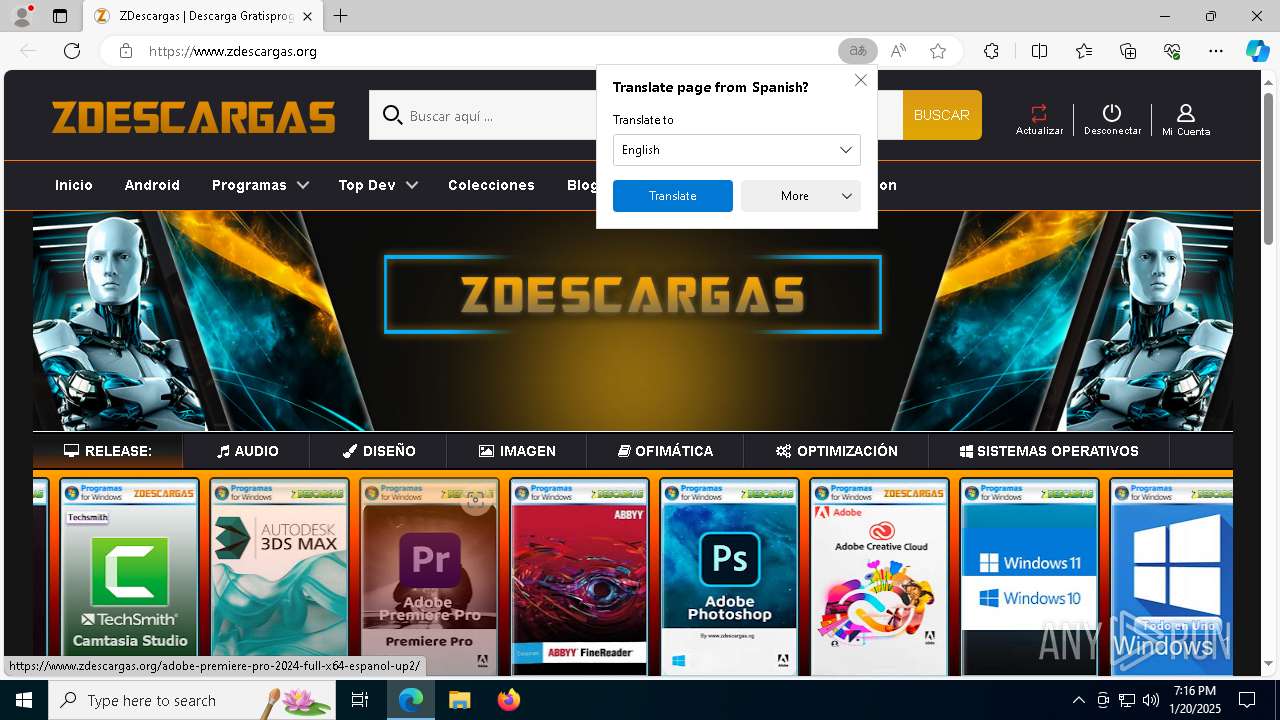The image size is (1280, 720).
Task: Open the Android menu item
Action: pos(152,185)
